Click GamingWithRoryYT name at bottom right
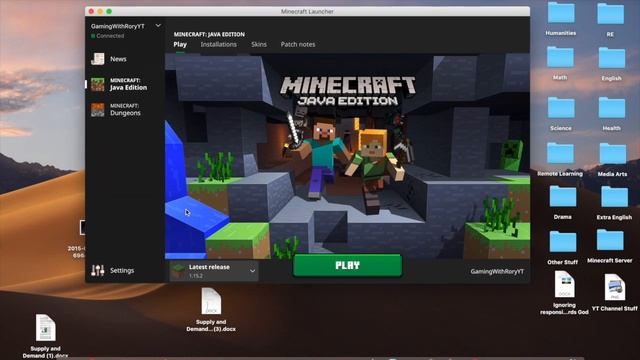Viewport: 640px width, 360px height. click(x=497, y=271)
